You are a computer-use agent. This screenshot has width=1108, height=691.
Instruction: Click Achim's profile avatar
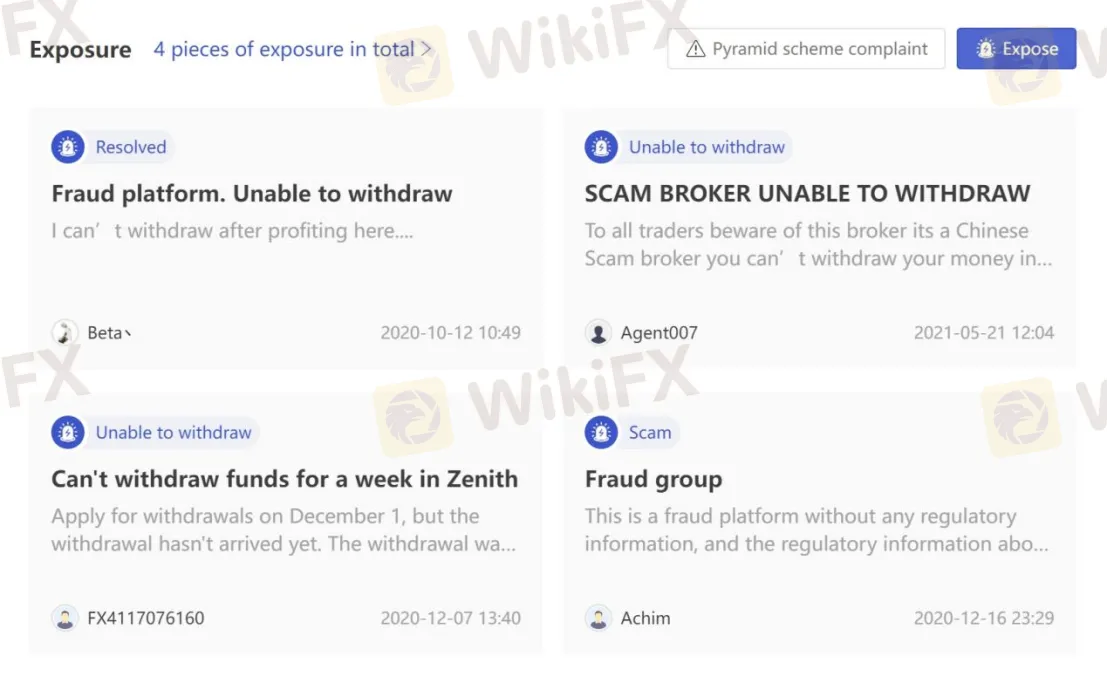598,618
